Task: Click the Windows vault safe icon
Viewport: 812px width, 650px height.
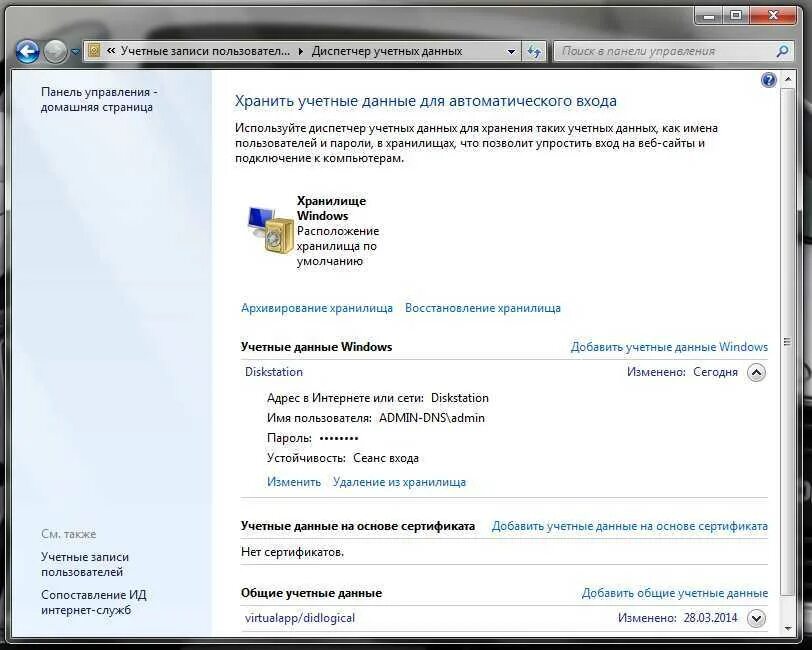Action: tap(270, 230)
